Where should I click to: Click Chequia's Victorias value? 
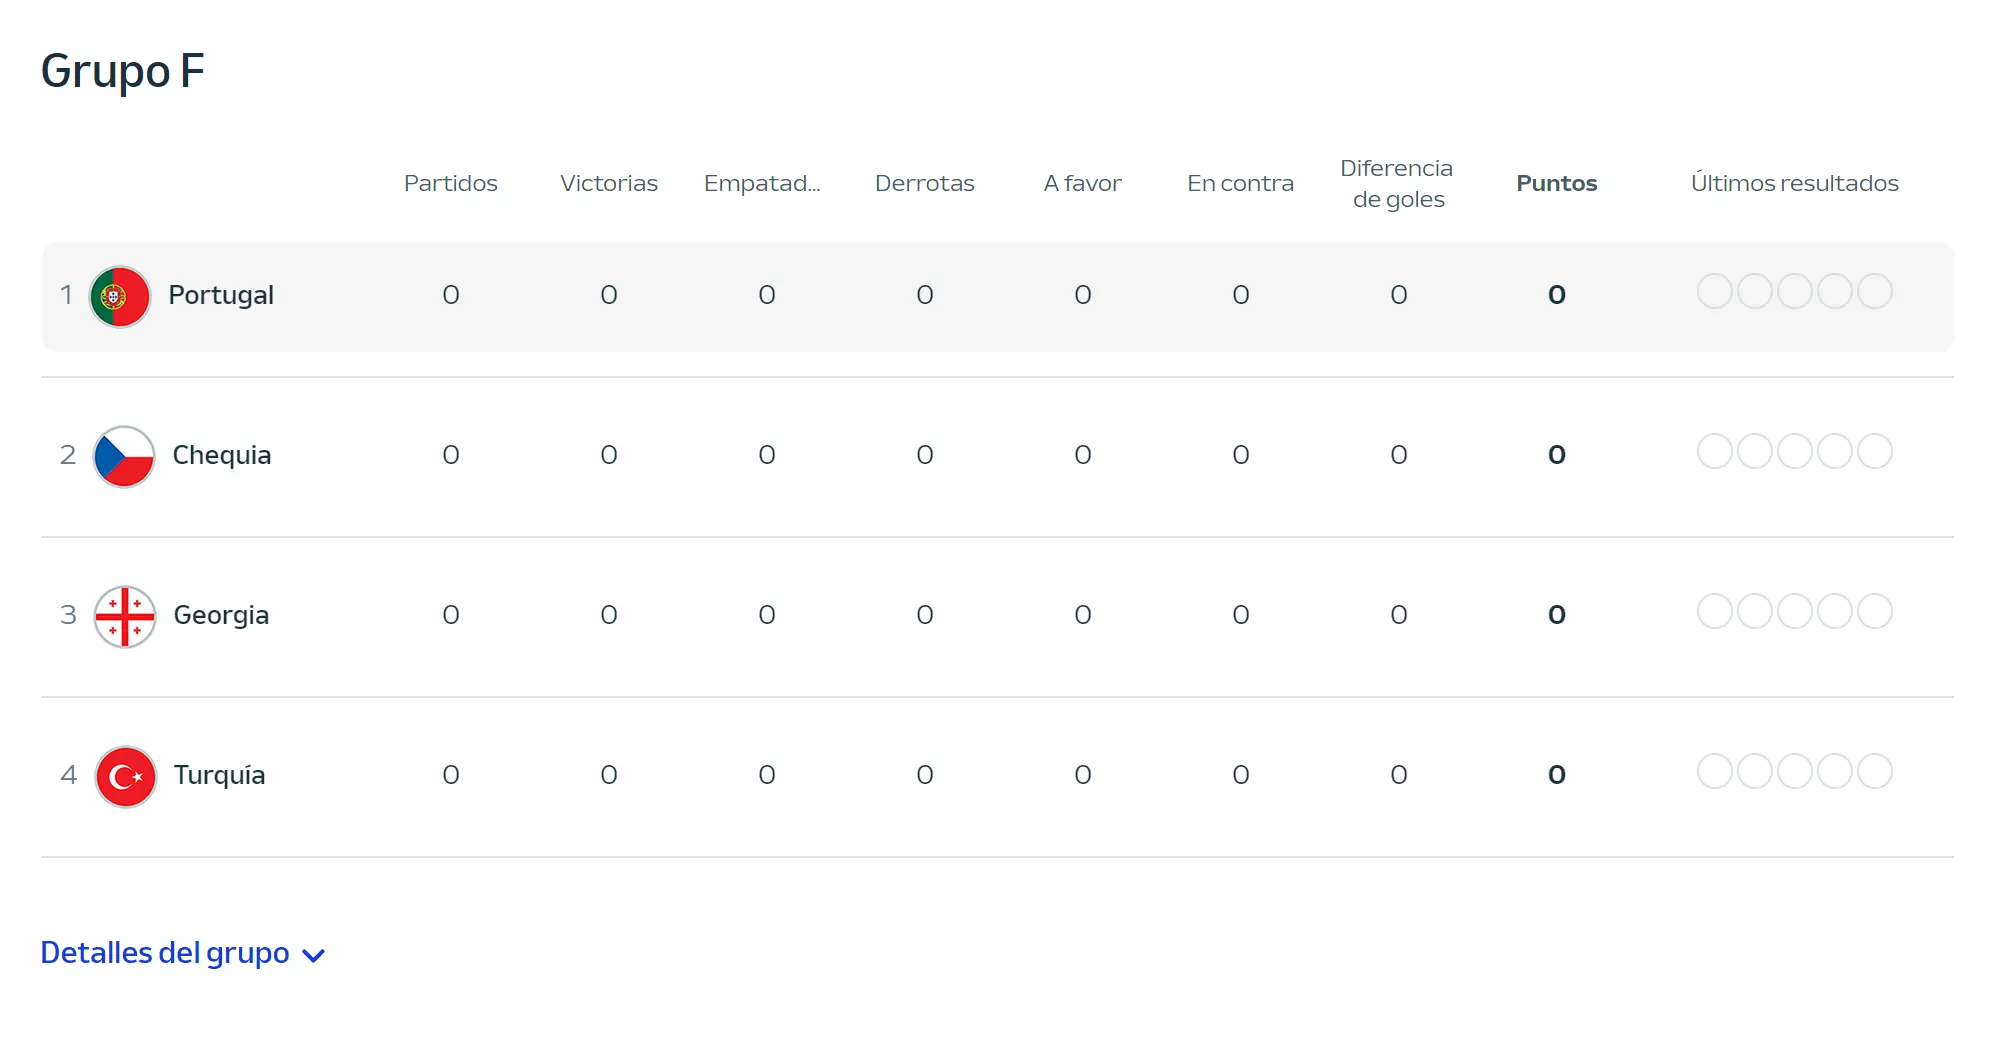point(609,455)
